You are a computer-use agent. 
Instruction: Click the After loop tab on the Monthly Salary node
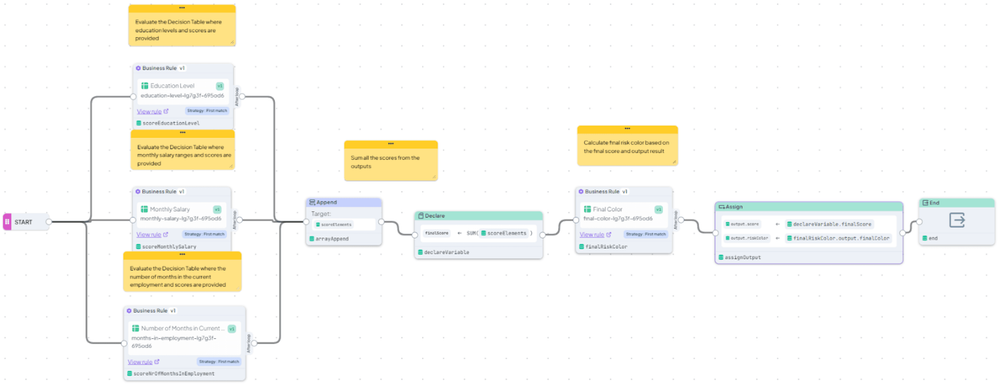(x=235, y=220)
